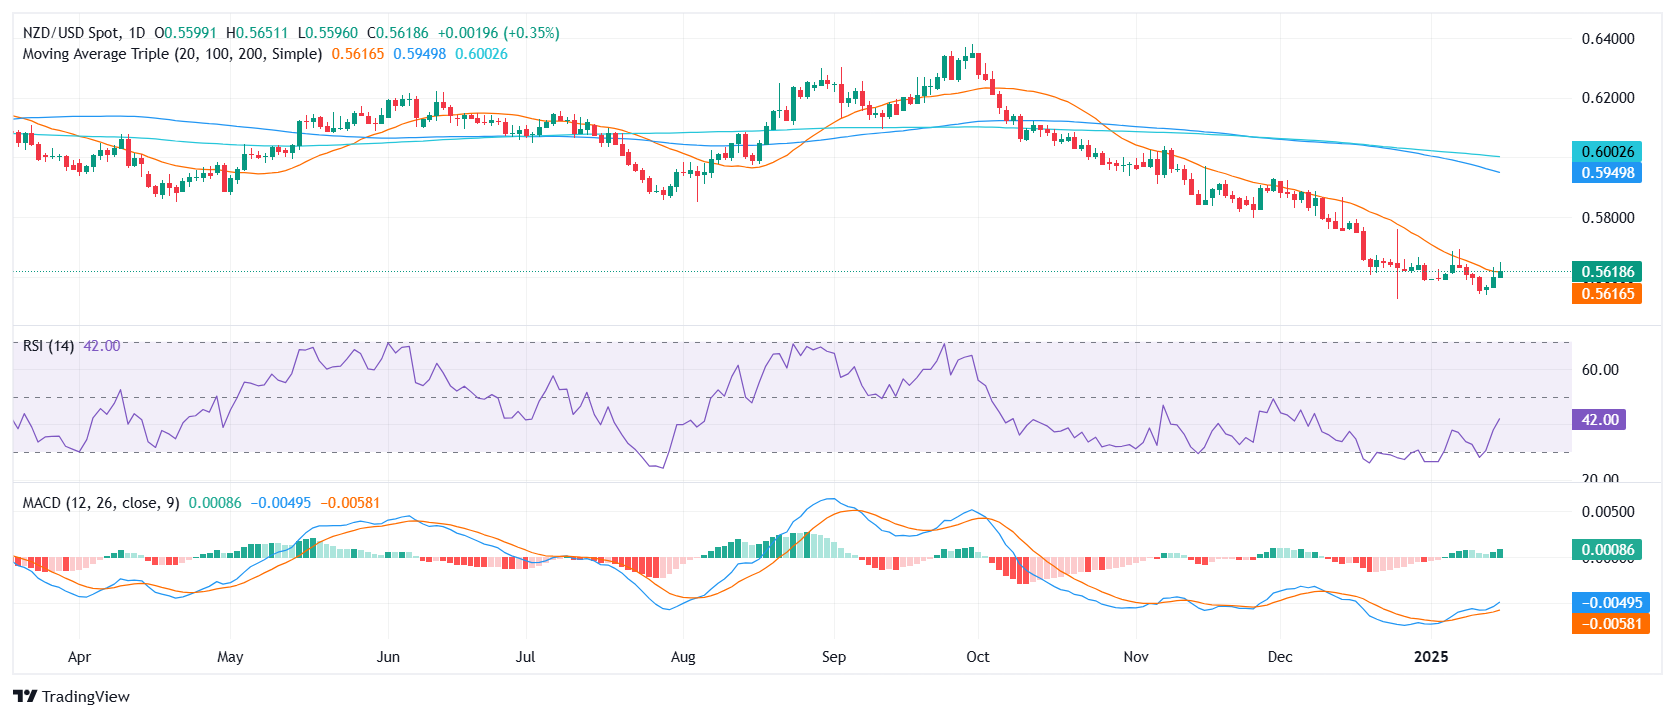This screenshot has width=1675, height=718.
Task: Click the Aug label on time axis
Action: pos(683,657)
